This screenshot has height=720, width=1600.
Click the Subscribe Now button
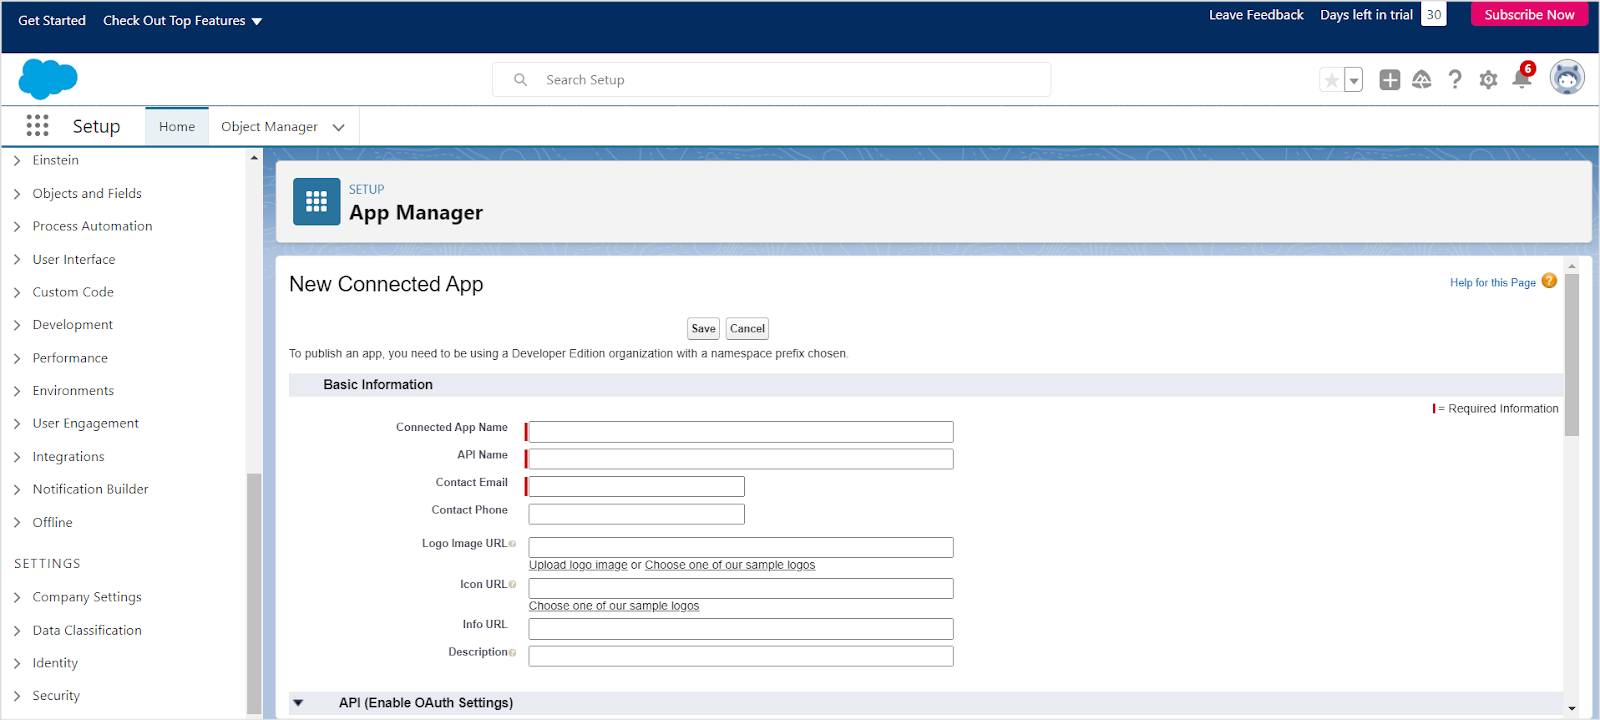pos(1528,15)
